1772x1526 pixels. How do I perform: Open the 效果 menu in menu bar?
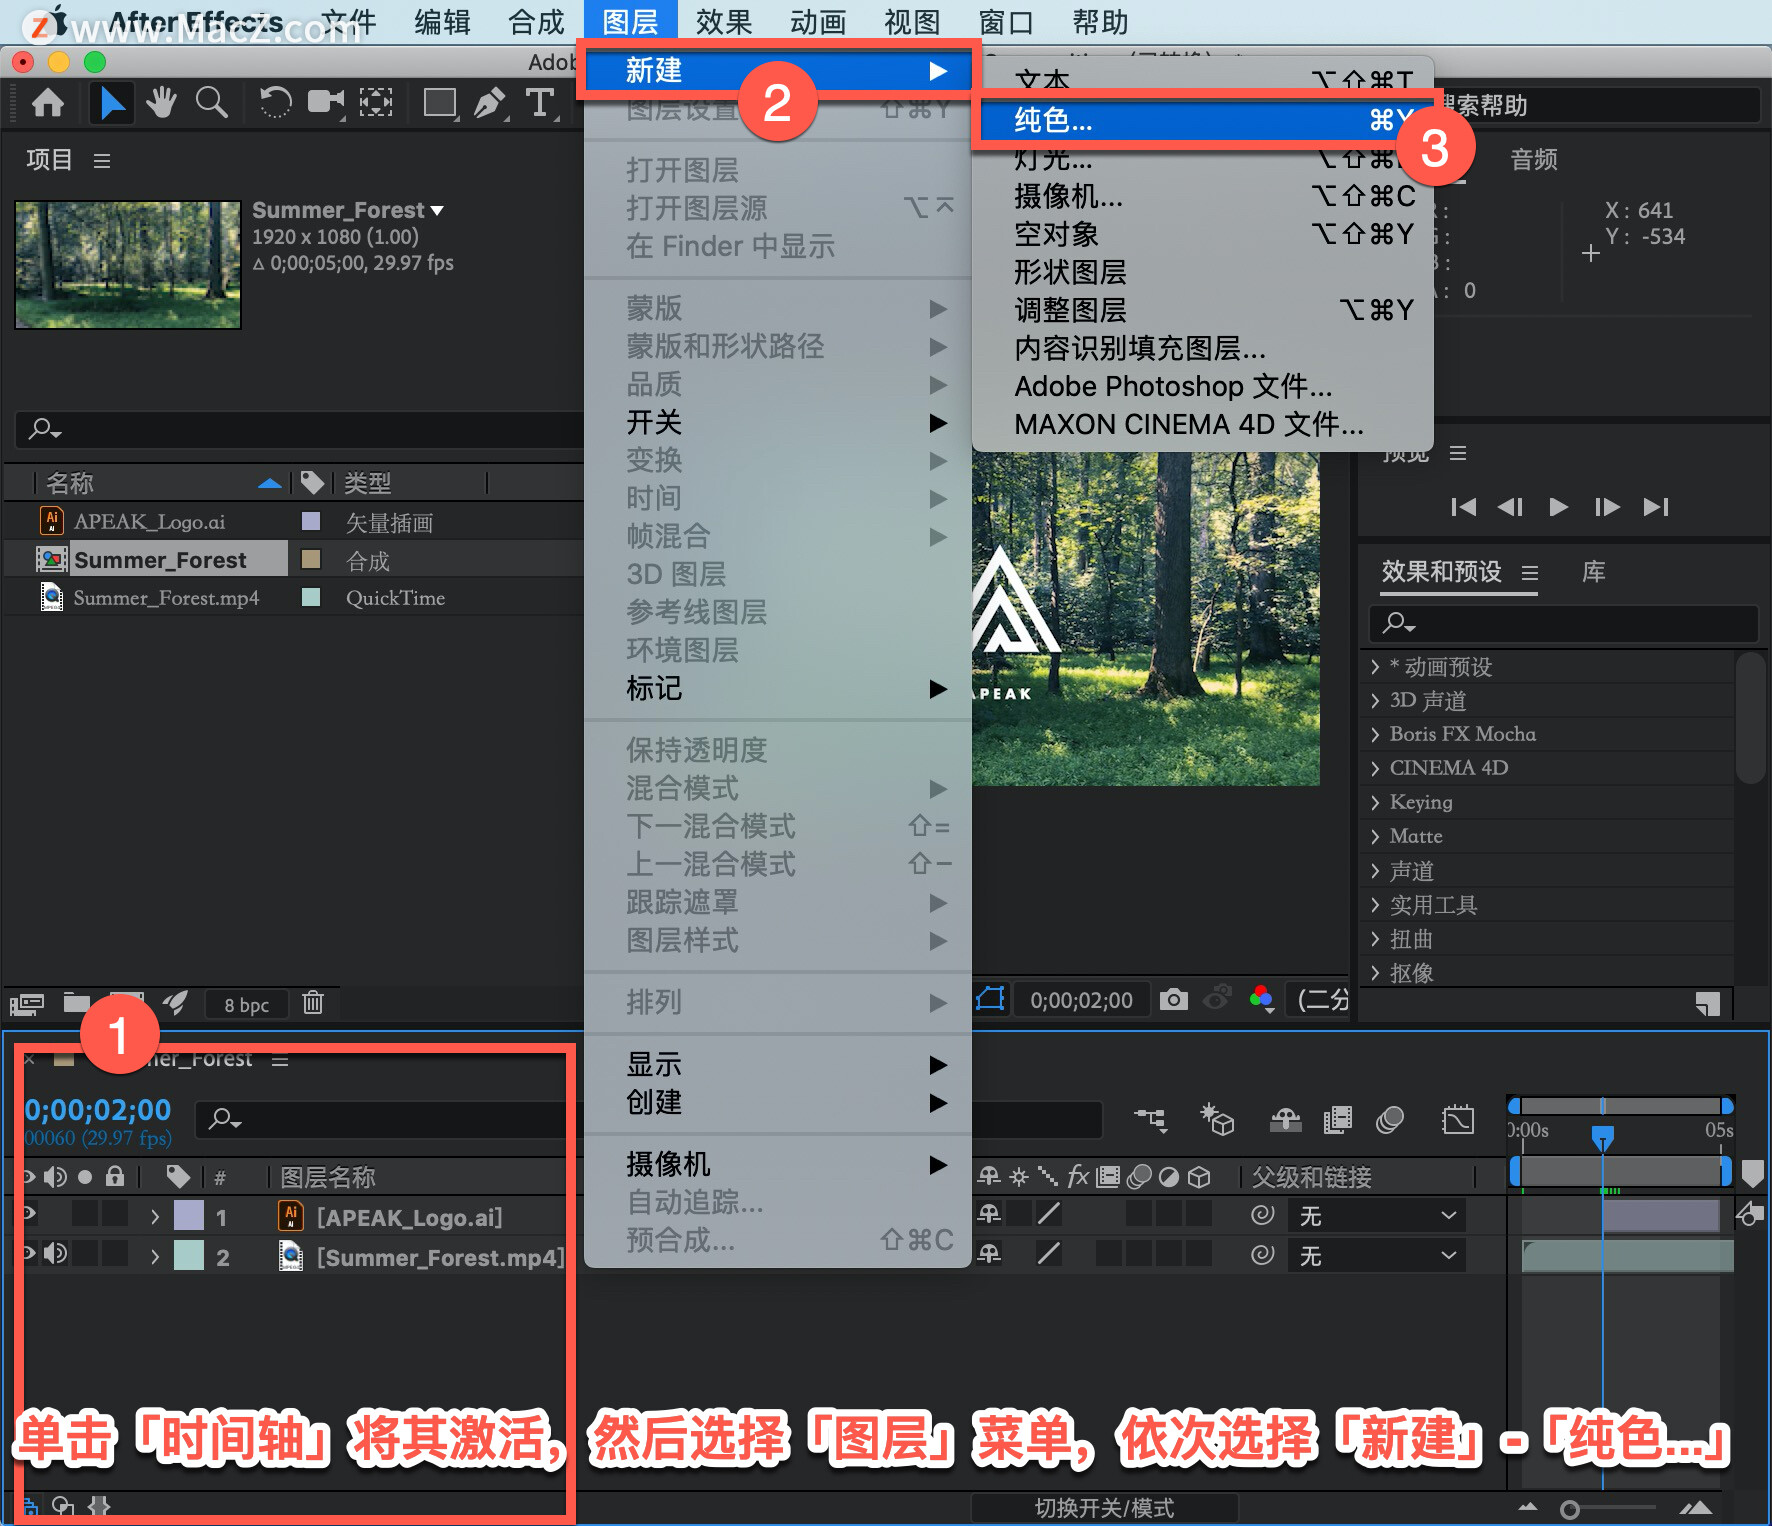[724, 21]
